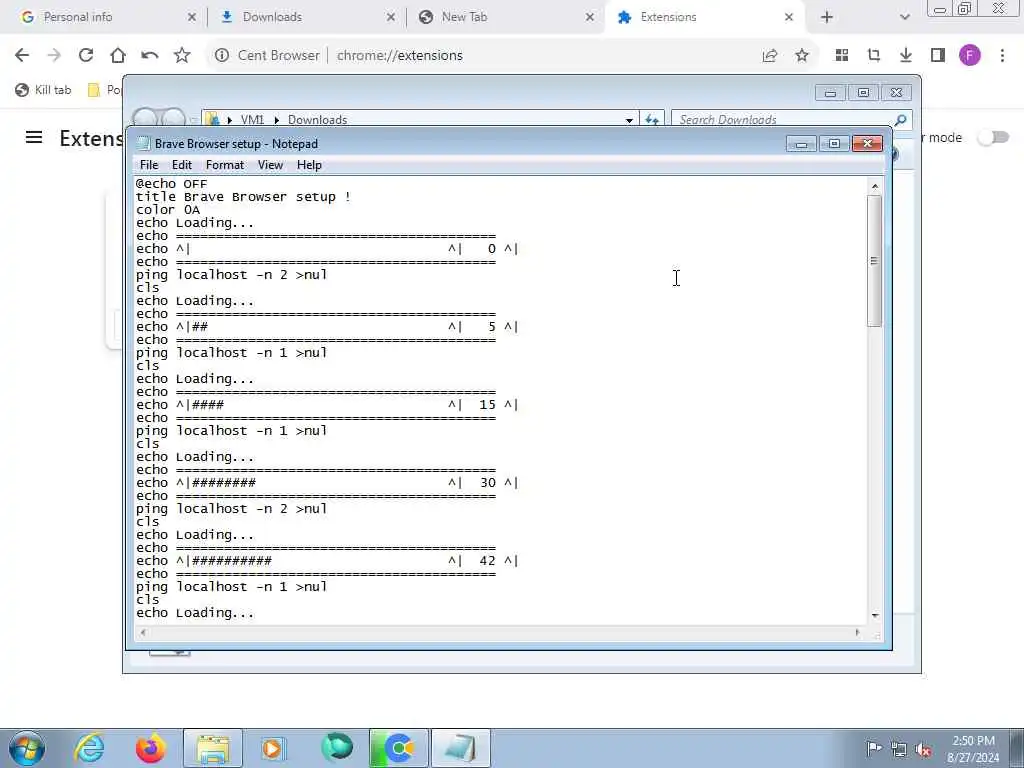Click the 'color 0A' line in Notepad

(168, 210)
